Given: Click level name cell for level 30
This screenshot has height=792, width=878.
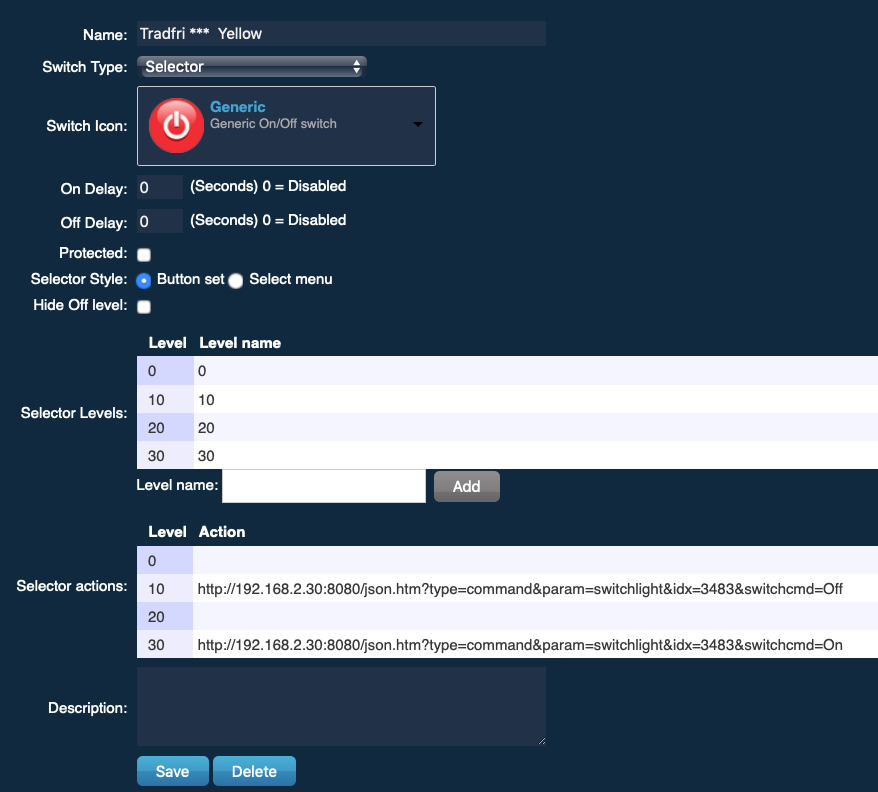Looking at the screenshot, I should tap(535, 455).
